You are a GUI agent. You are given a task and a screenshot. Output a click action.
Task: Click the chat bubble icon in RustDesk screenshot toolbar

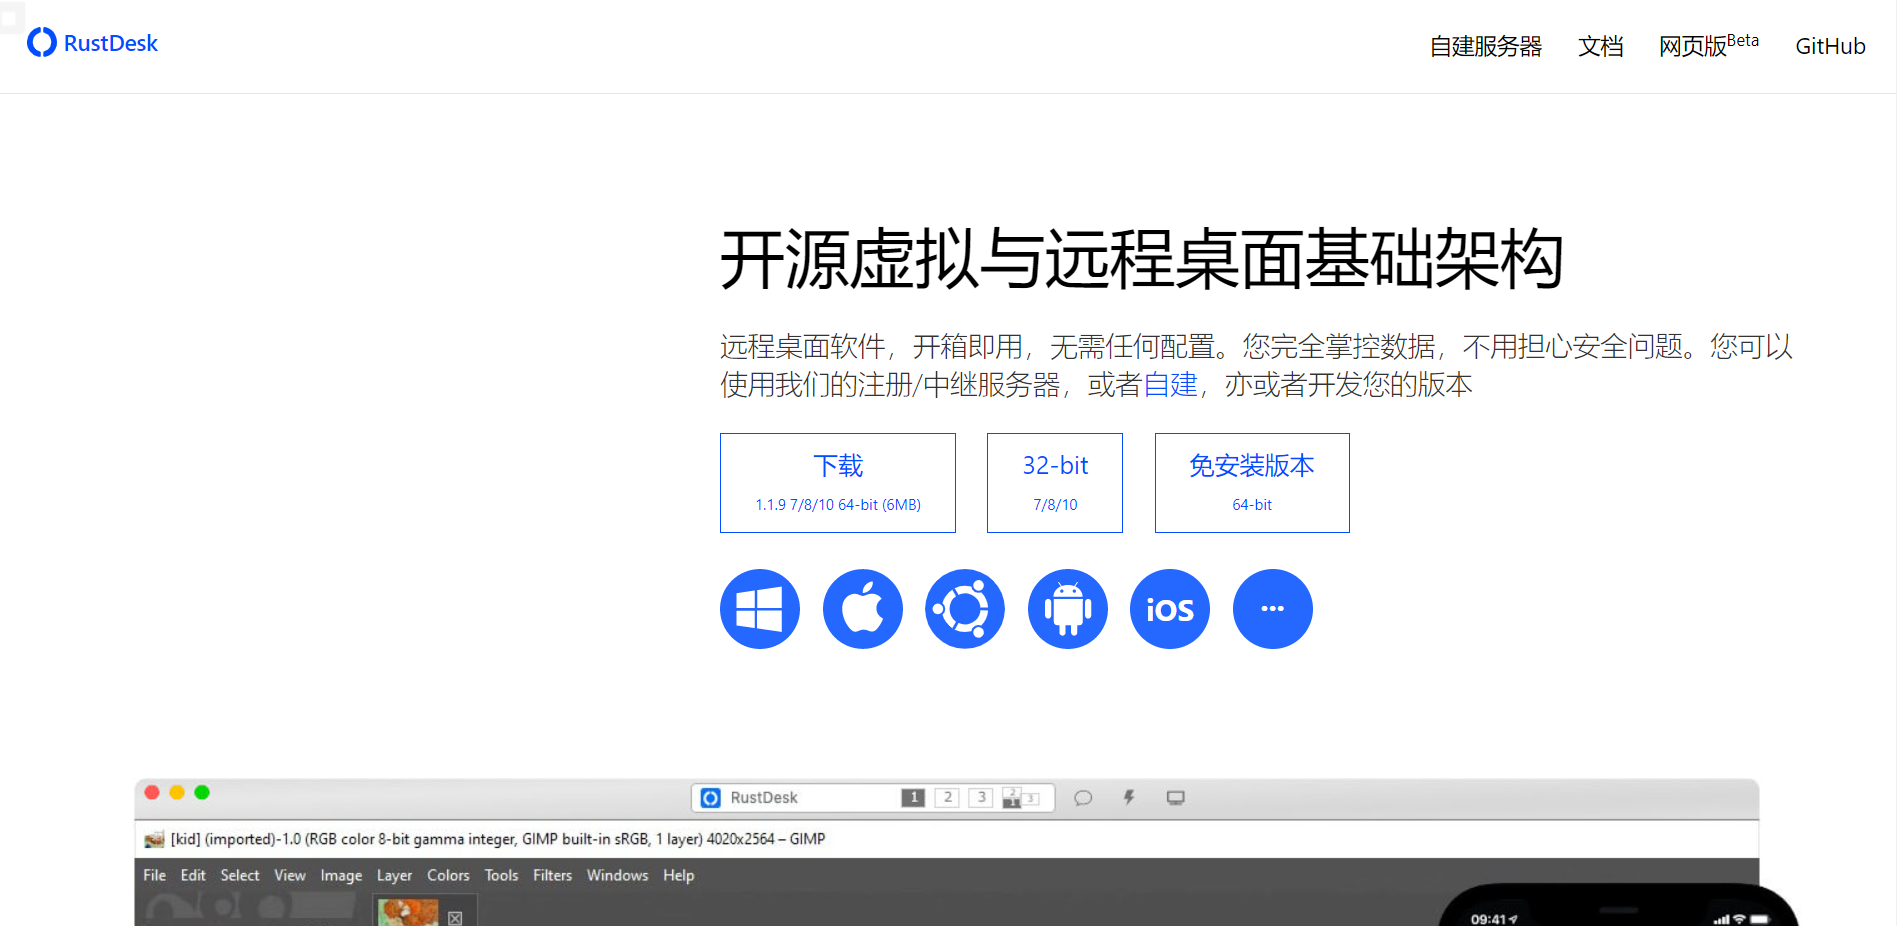click(1083, 798)
